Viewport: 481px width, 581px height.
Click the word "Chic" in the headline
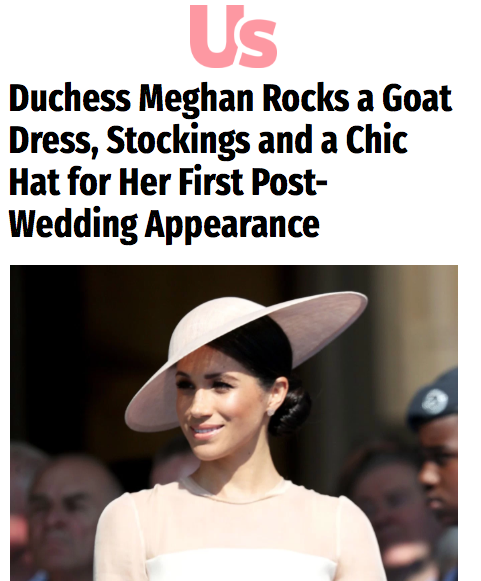[377, 140]
